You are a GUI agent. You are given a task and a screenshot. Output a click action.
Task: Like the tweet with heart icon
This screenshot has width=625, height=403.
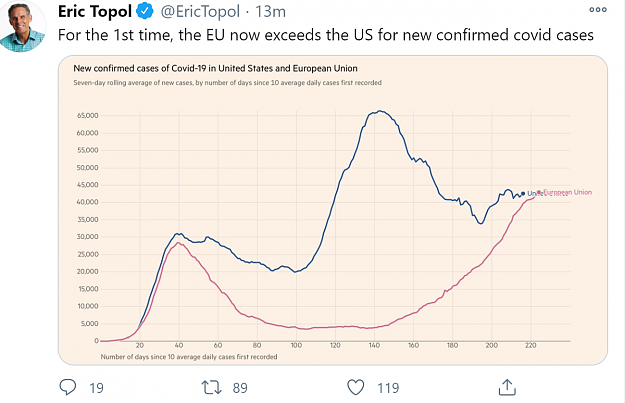(x=356, y=387)
